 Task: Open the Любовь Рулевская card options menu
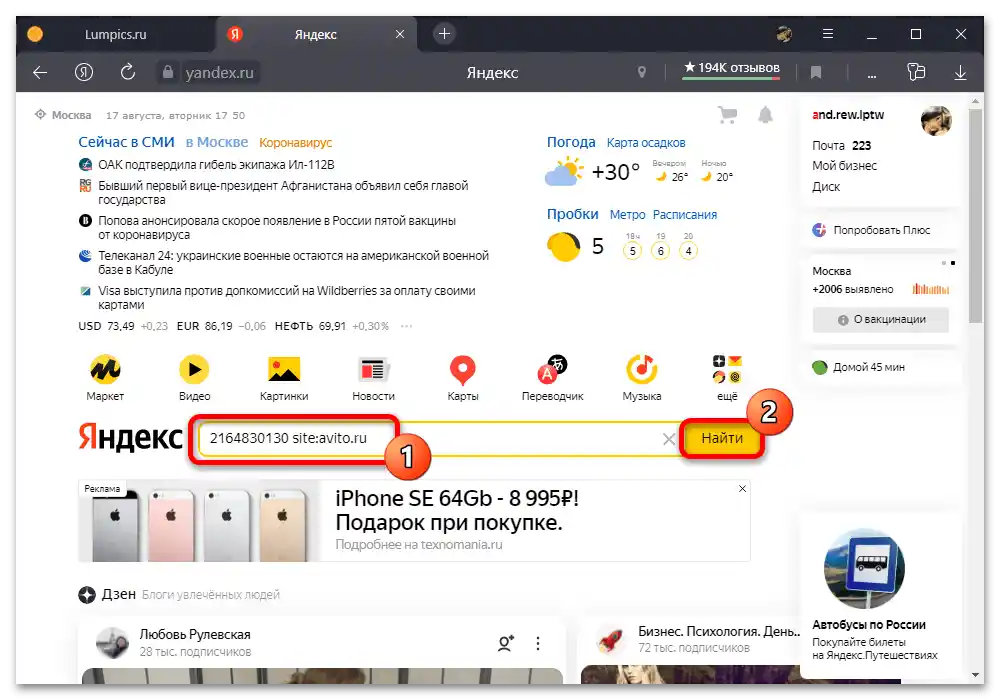coord(538,643)
